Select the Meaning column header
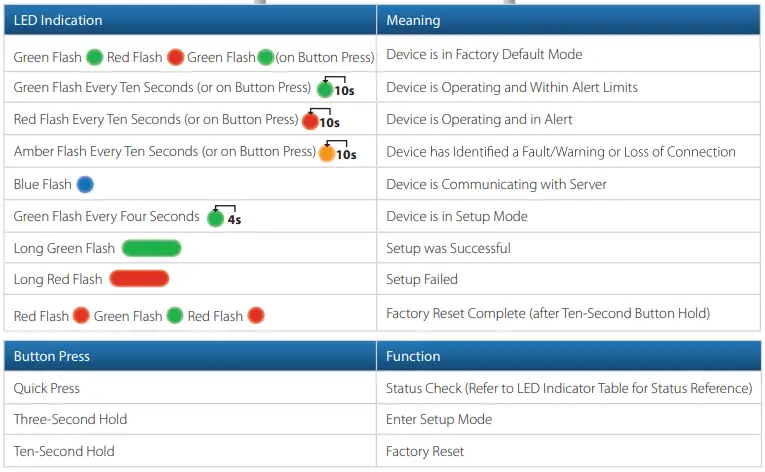 coord(413,20)
